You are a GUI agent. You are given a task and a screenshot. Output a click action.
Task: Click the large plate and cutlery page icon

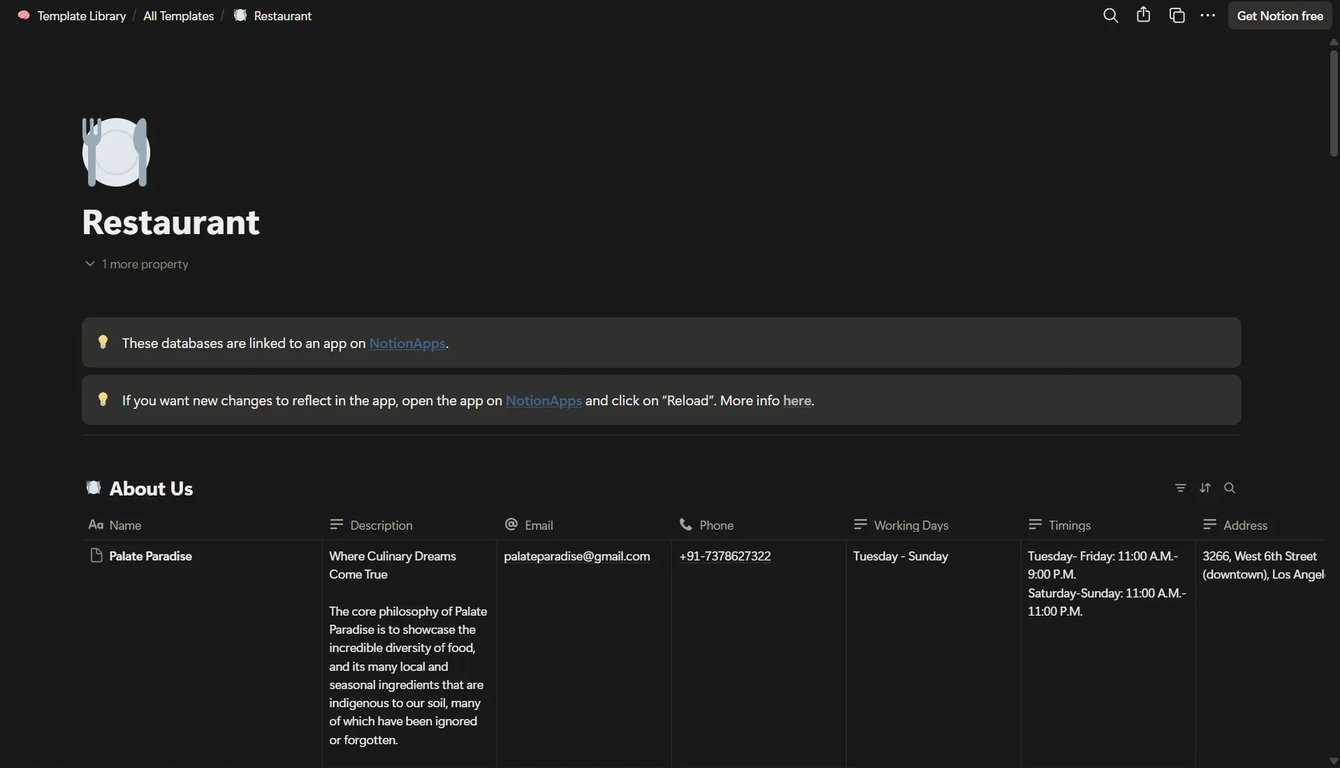116,152
